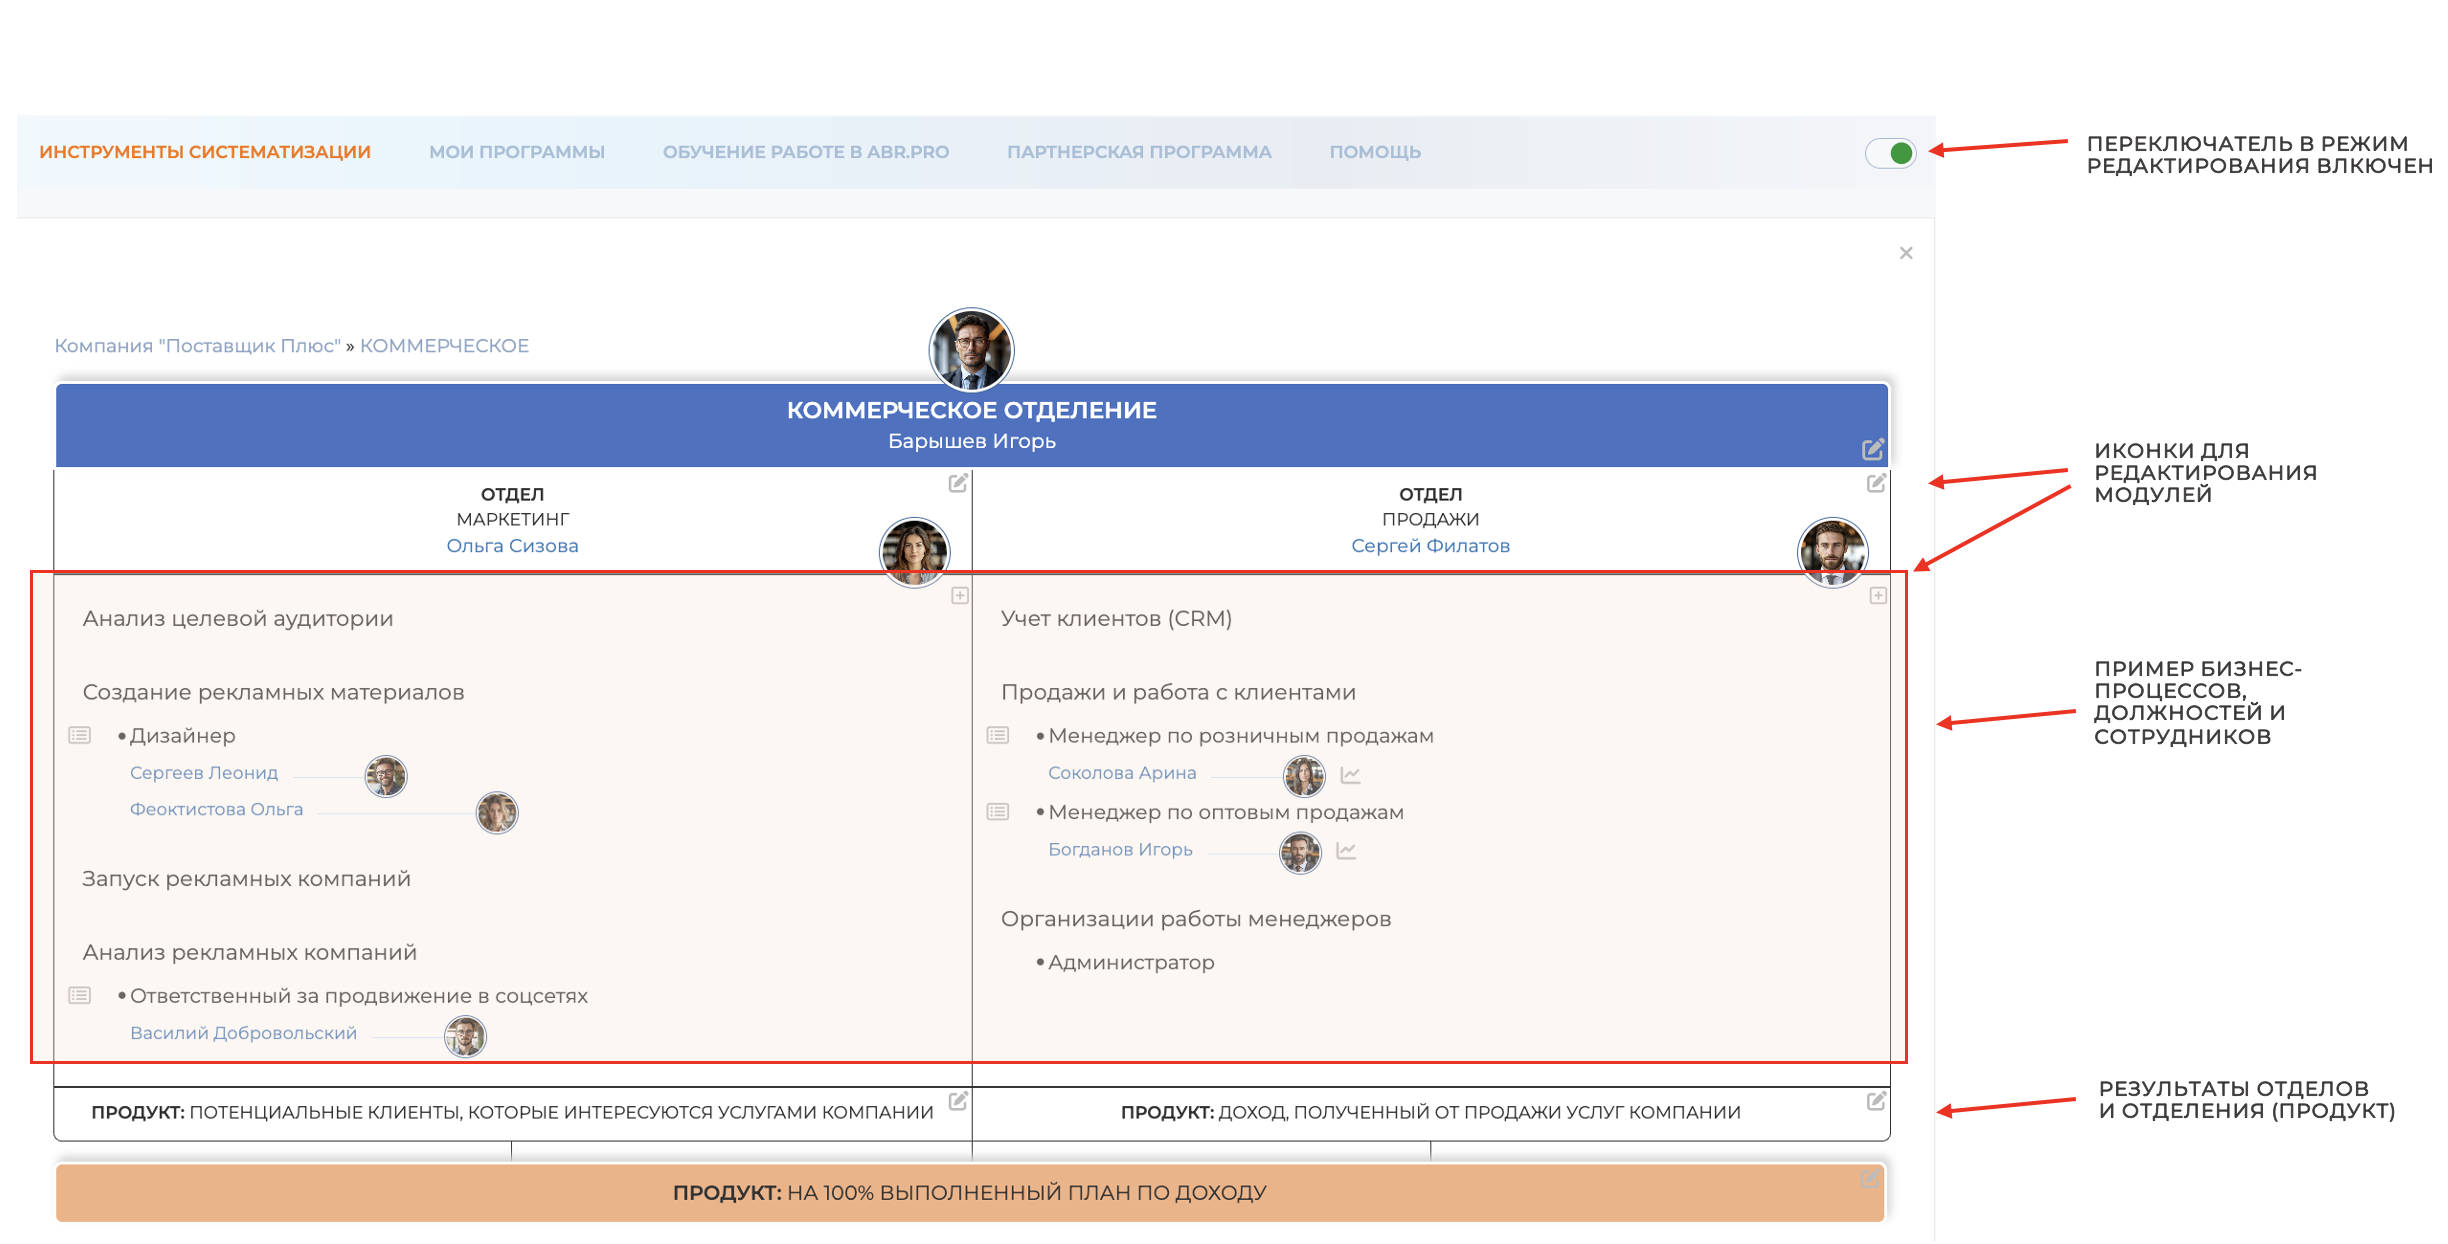Close the panel with X button
Image resolution: width=2448 pixels, height=1244 pixels.
(1906, 253)
